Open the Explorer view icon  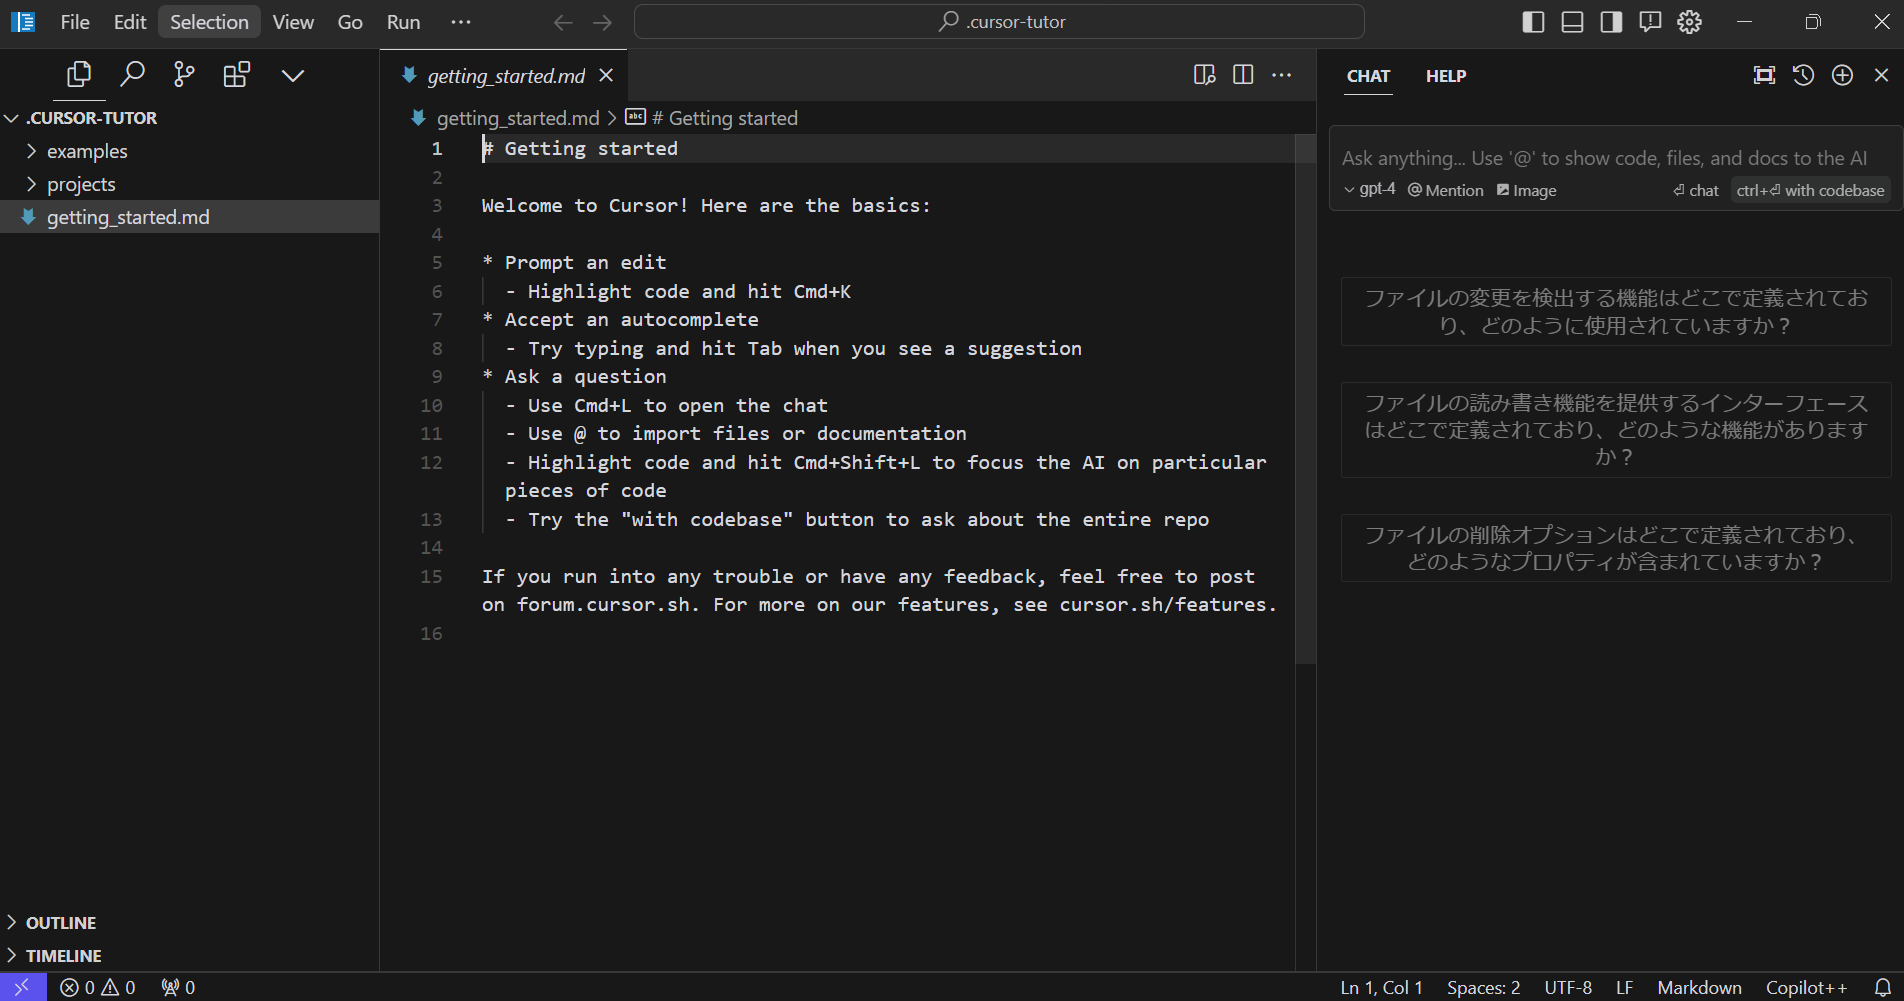click(79, 75)
